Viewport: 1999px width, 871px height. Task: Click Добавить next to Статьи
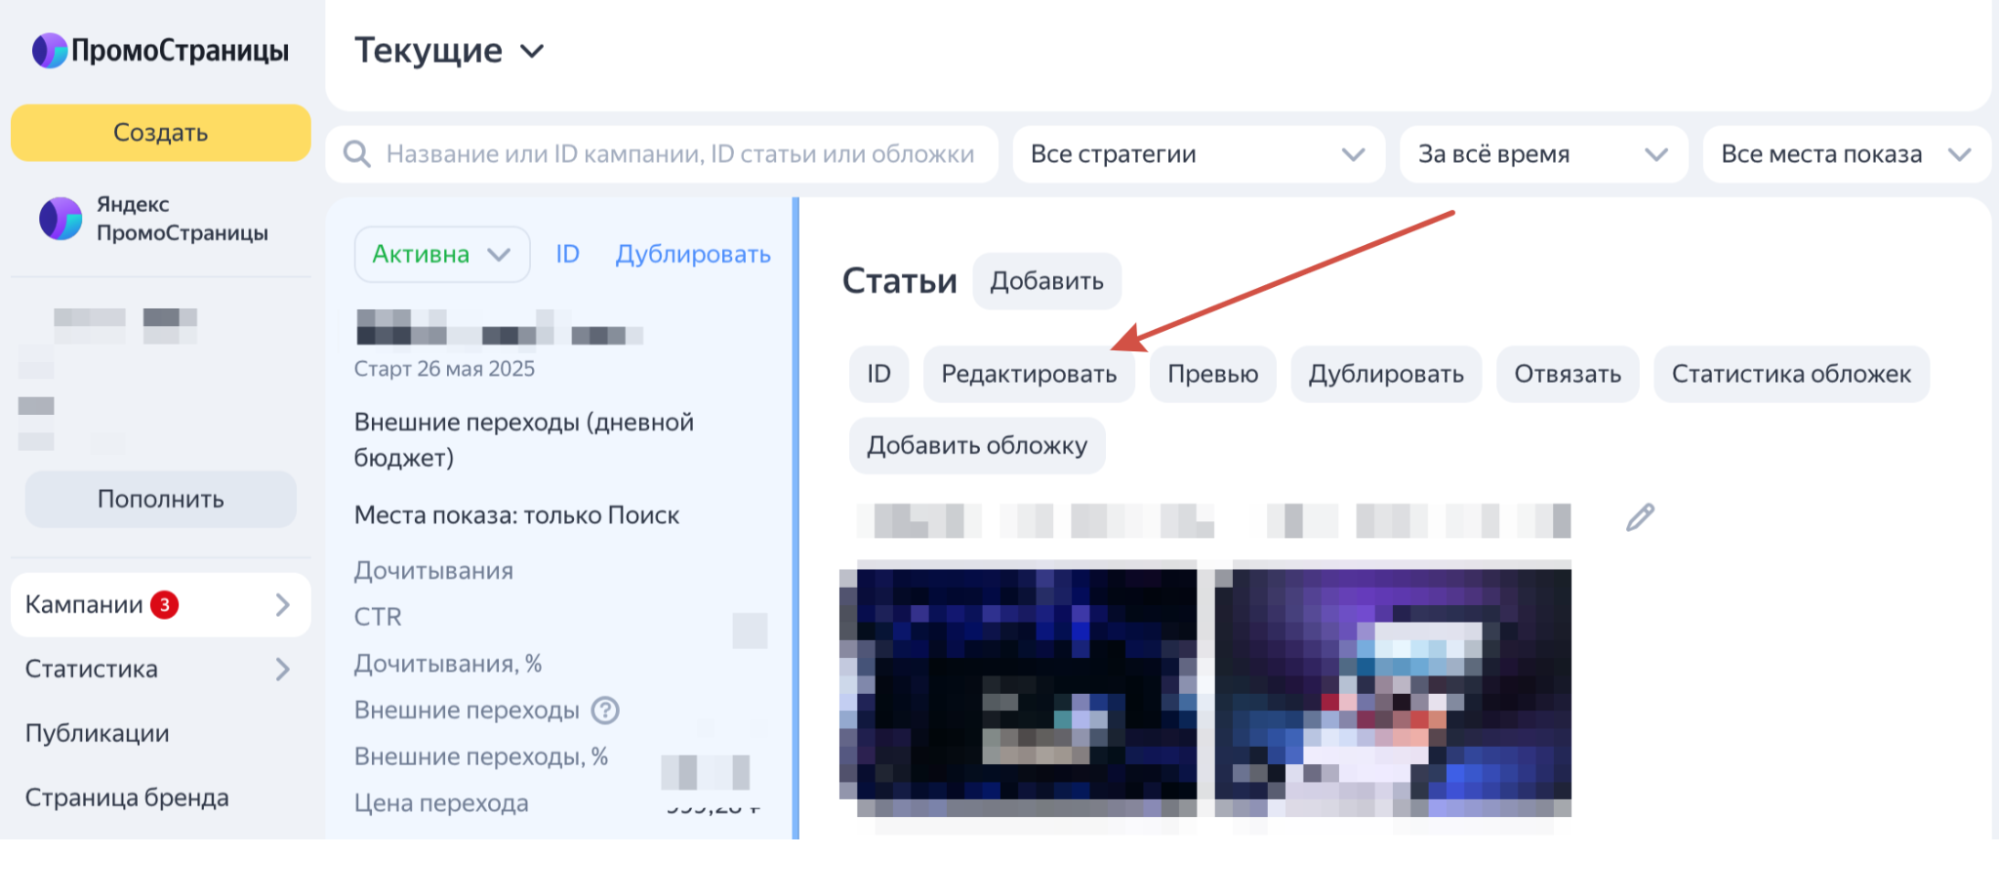click(1047, 281)
